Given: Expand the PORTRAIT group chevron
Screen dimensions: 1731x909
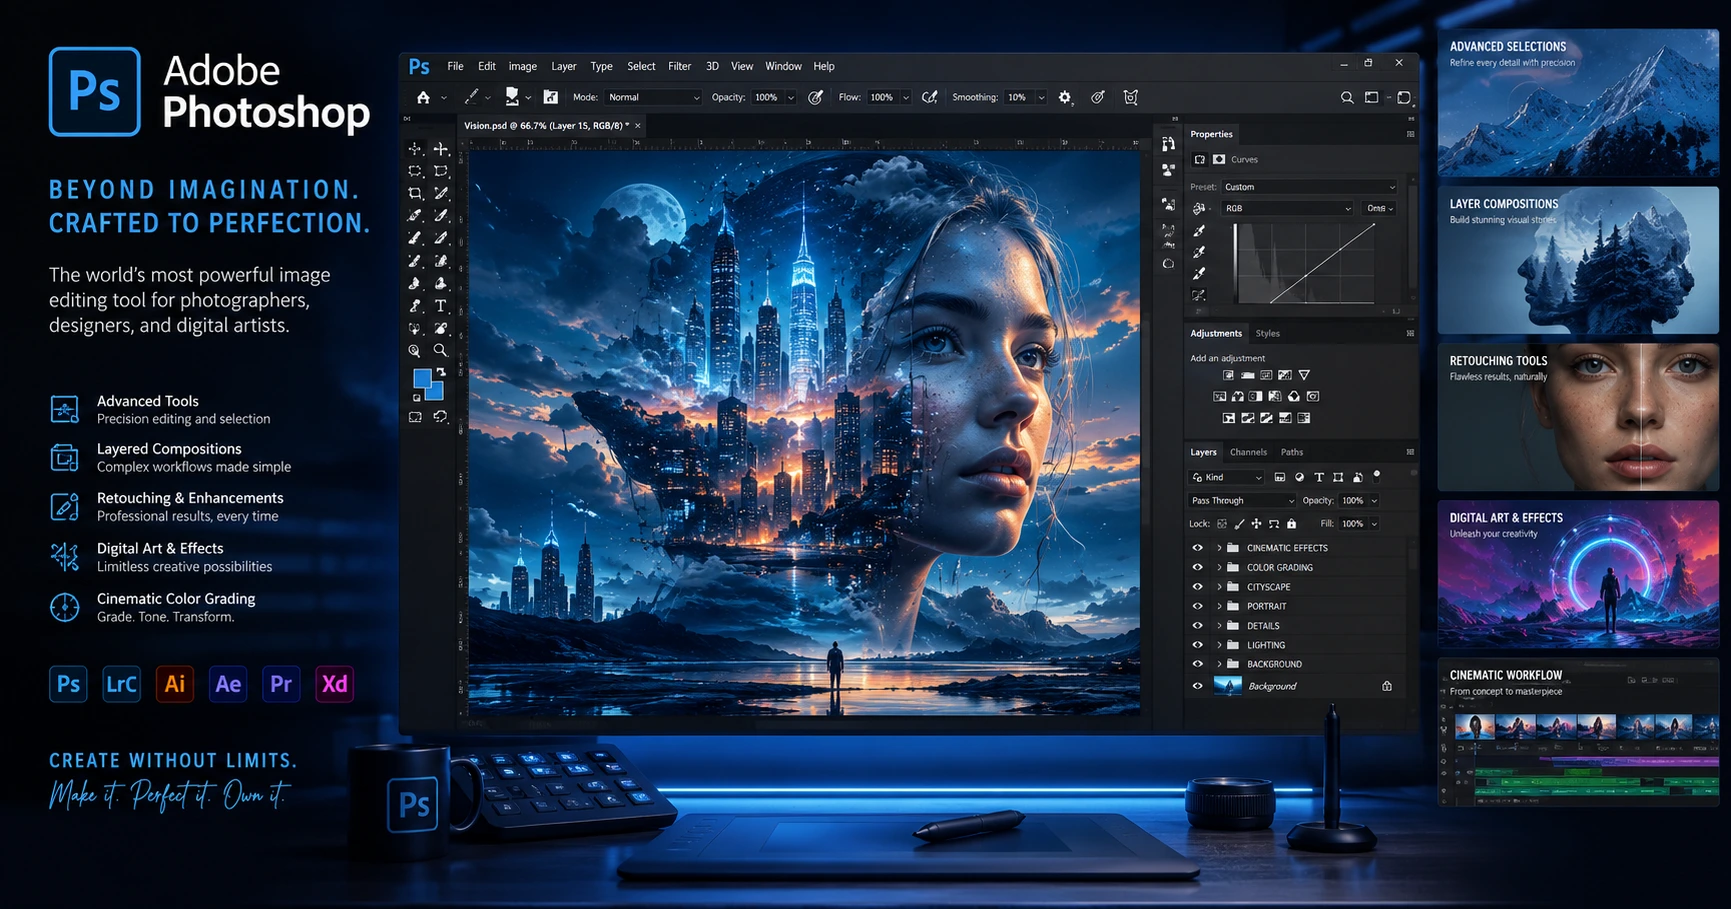Looking at the screenshot, I should [1219, 606].
